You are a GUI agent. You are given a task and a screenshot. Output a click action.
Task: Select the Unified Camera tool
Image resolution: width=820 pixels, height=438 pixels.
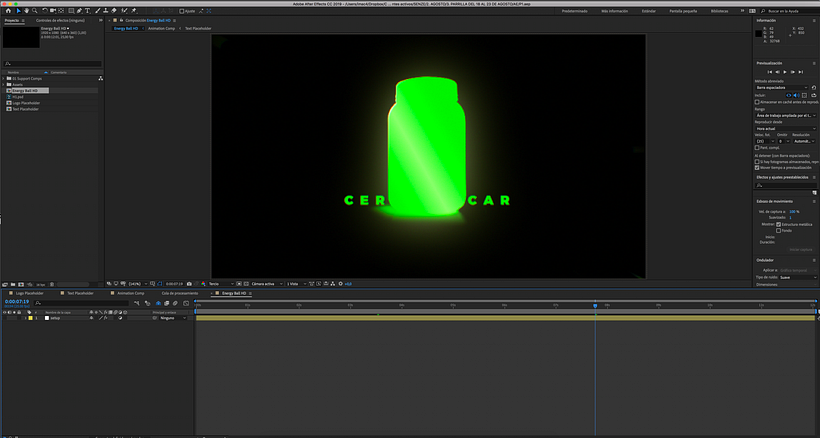(x=53, y=10)
